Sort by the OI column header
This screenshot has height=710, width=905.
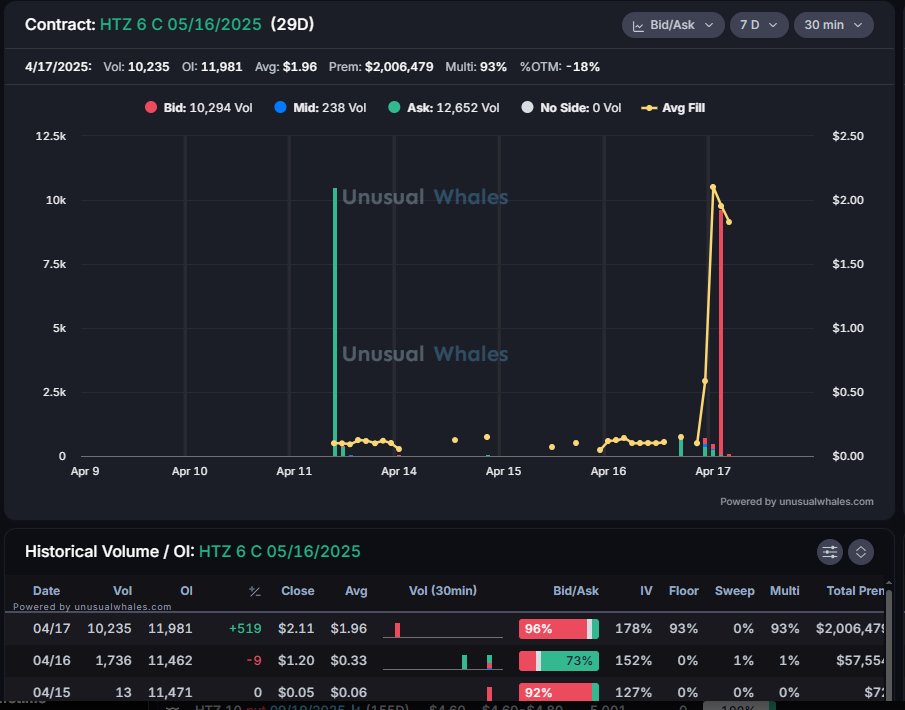pos(186,591)
